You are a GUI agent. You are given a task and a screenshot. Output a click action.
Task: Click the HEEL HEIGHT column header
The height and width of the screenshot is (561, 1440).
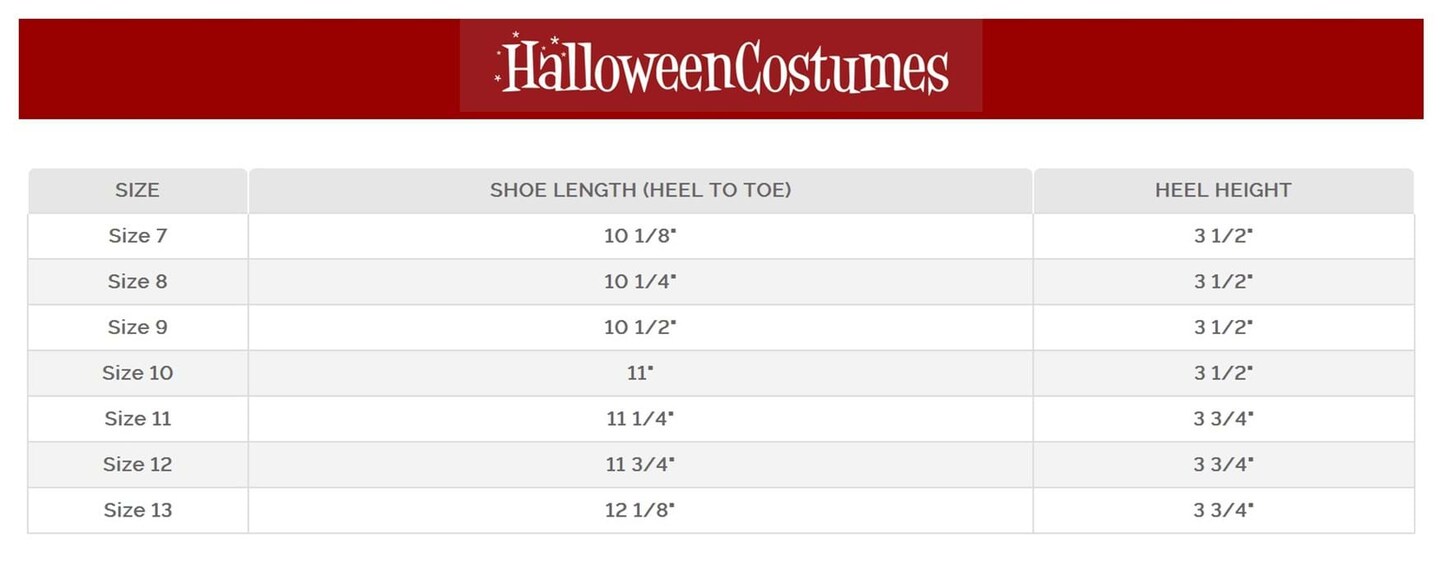[1223, 190]
